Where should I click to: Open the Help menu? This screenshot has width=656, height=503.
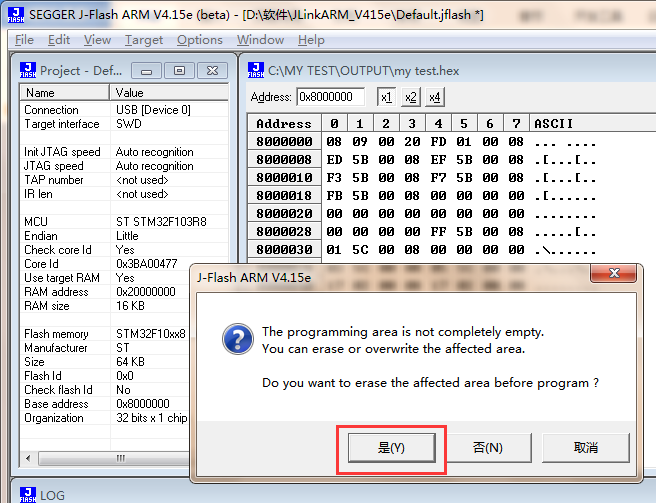(311, 40)
